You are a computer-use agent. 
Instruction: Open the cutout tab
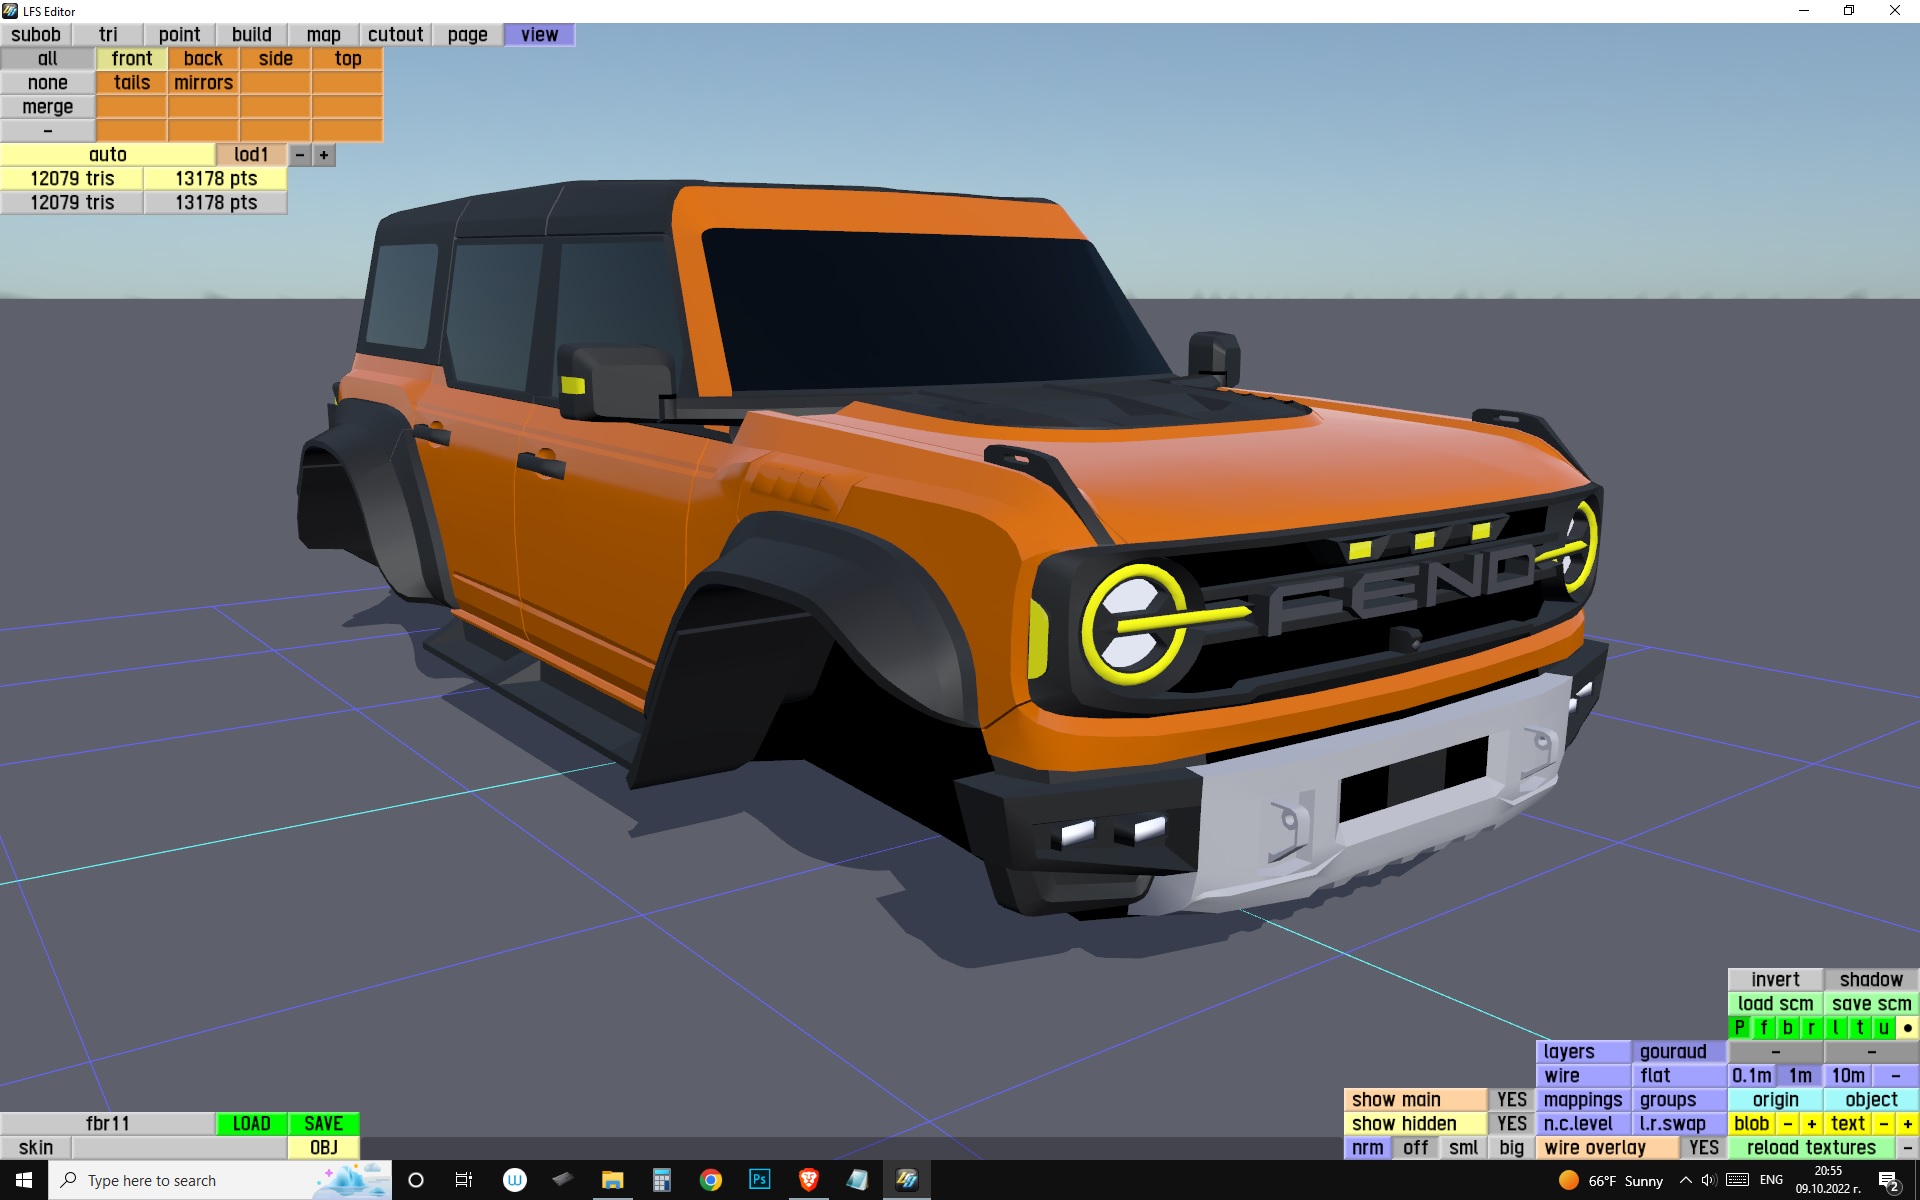coord(395,34)
